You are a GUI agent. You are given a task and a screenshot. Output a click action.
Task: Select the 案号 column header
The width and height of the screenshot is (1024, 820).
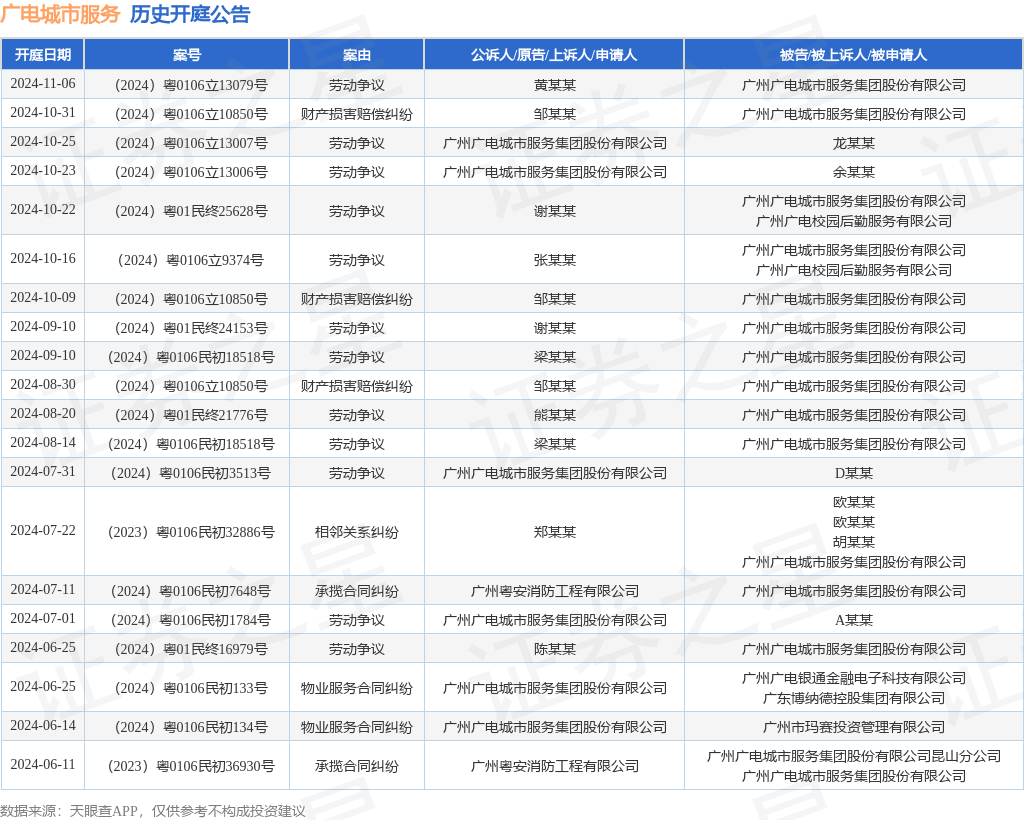click(x=187, y=55)
